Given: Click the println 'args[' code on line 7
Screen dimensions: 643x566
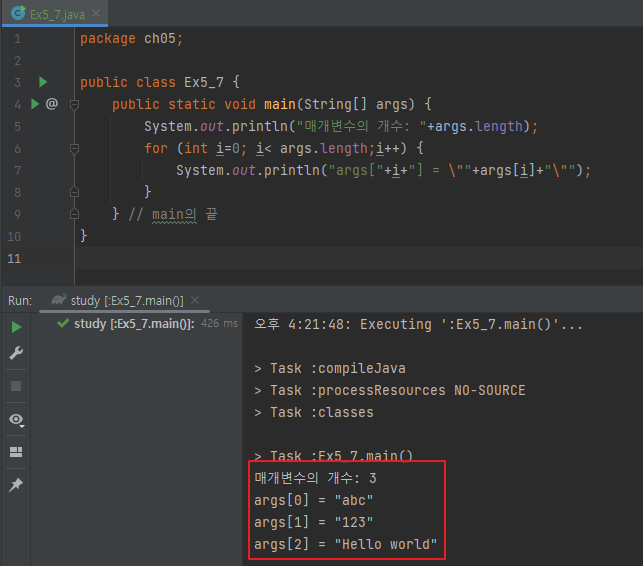Looking at the screenshot, I should 383,170.
